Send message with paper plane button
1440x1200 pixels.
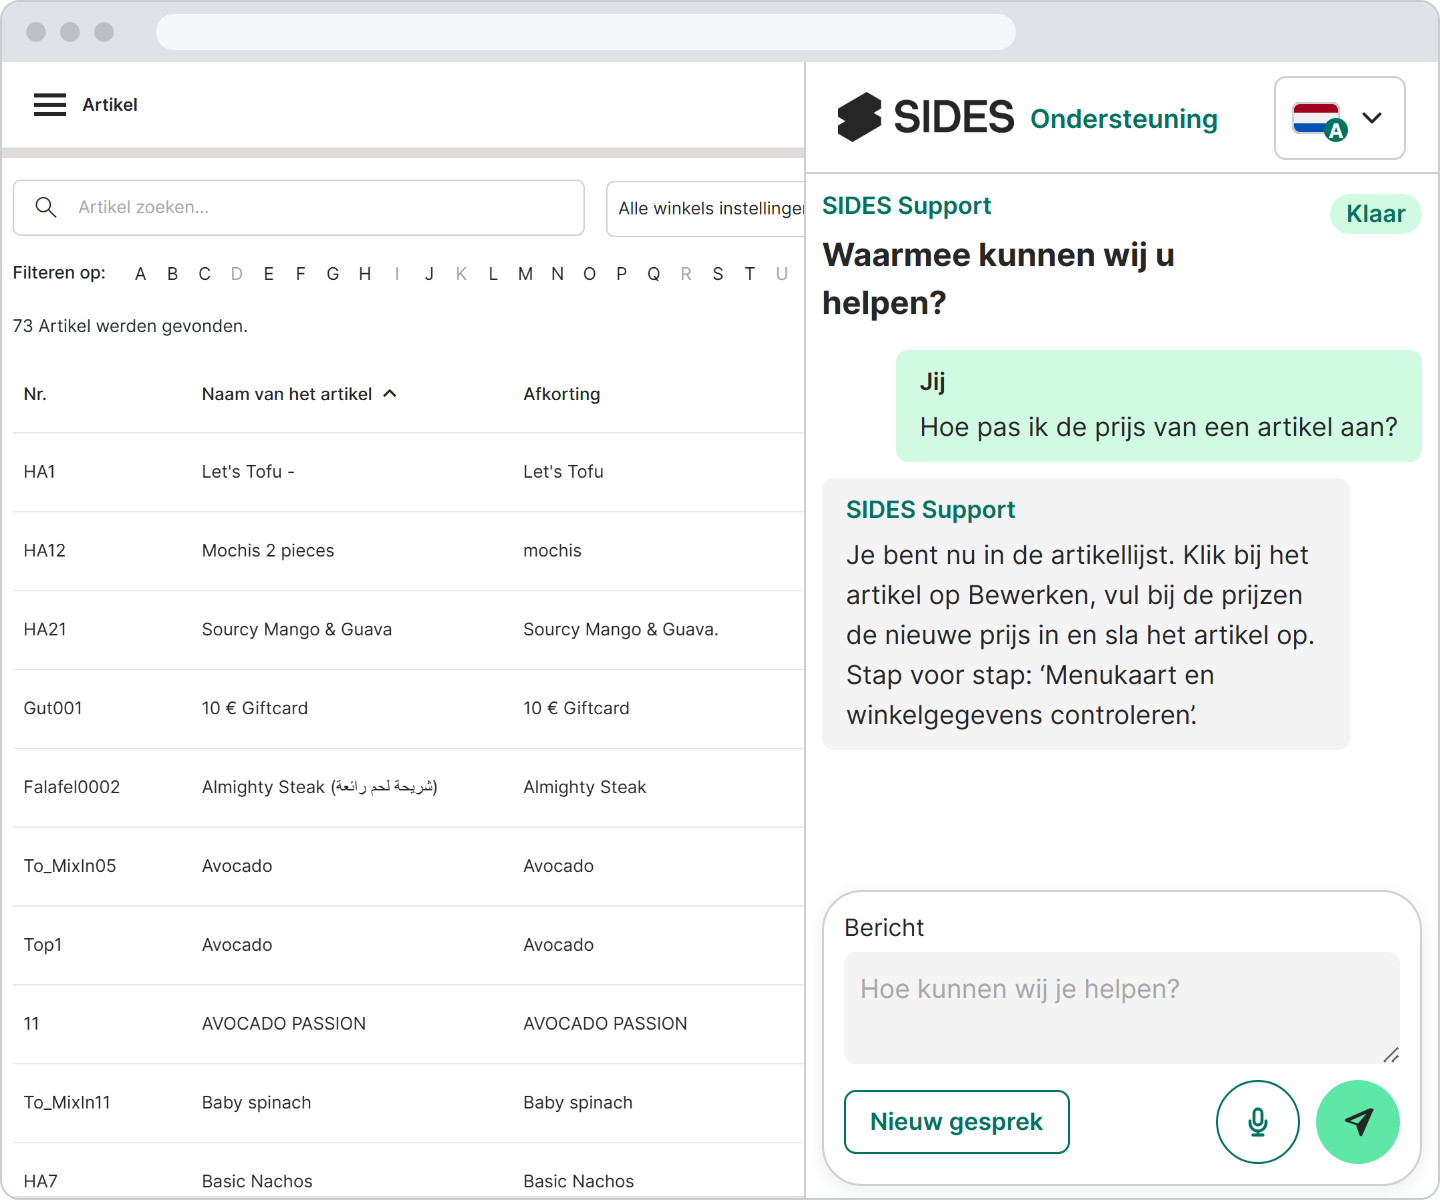1358,1122
